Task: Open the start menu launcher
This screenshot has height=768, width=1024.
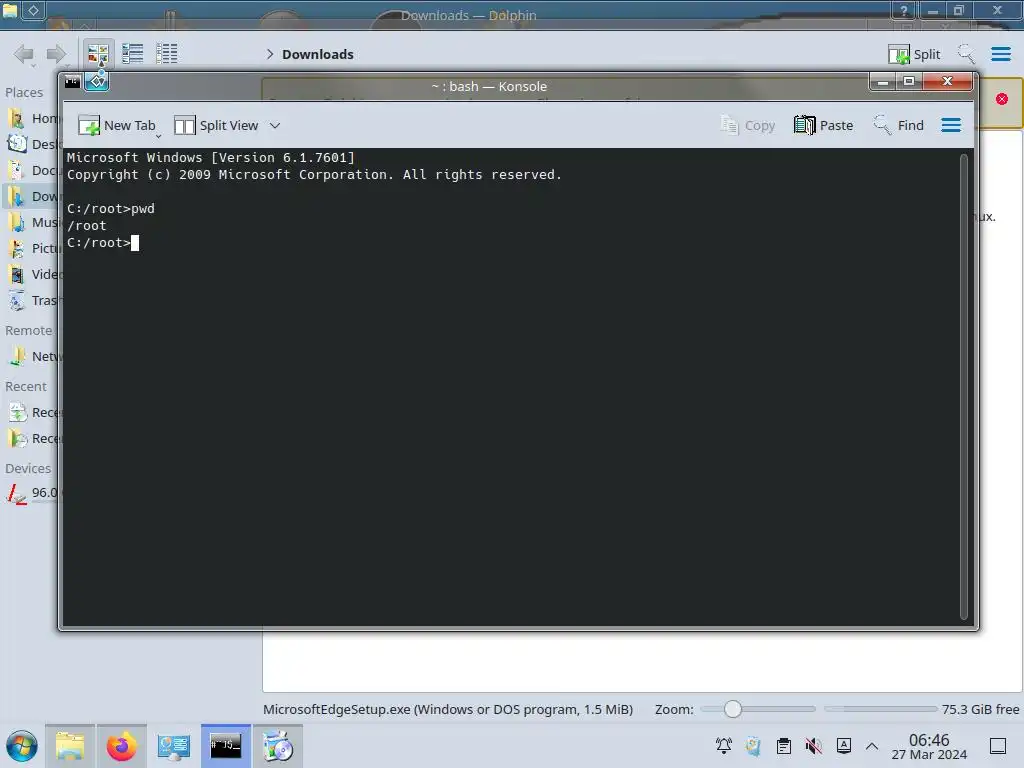Action: pyautogui.click(x=22, y=746)
